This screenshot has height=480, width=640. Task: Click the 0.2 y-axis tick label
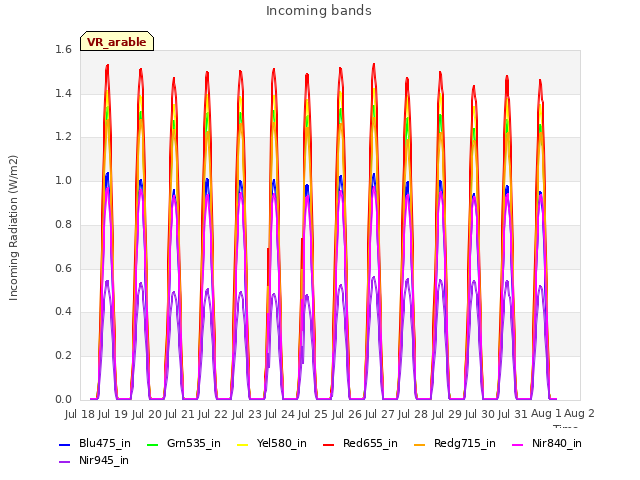click(x=63, y=356)
